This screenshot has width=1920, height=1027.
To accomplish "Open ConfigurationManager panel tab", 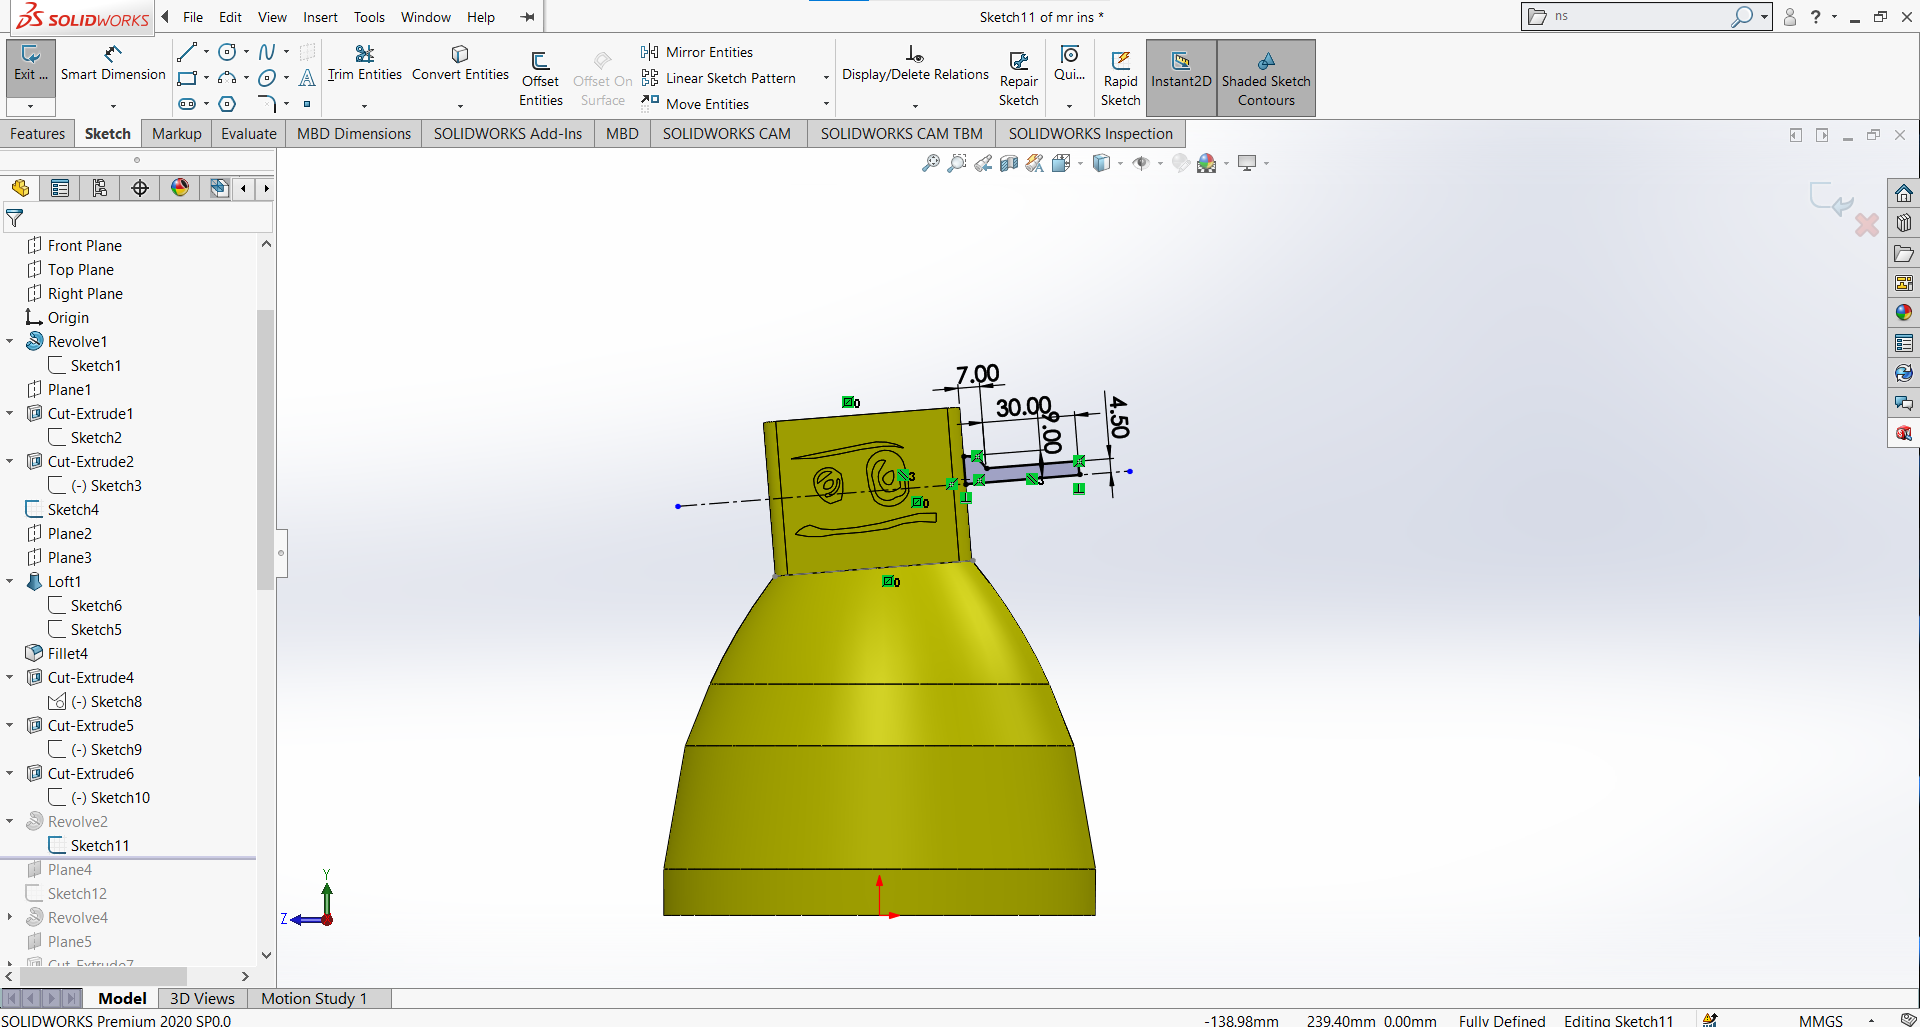I will tap(100, 188).
